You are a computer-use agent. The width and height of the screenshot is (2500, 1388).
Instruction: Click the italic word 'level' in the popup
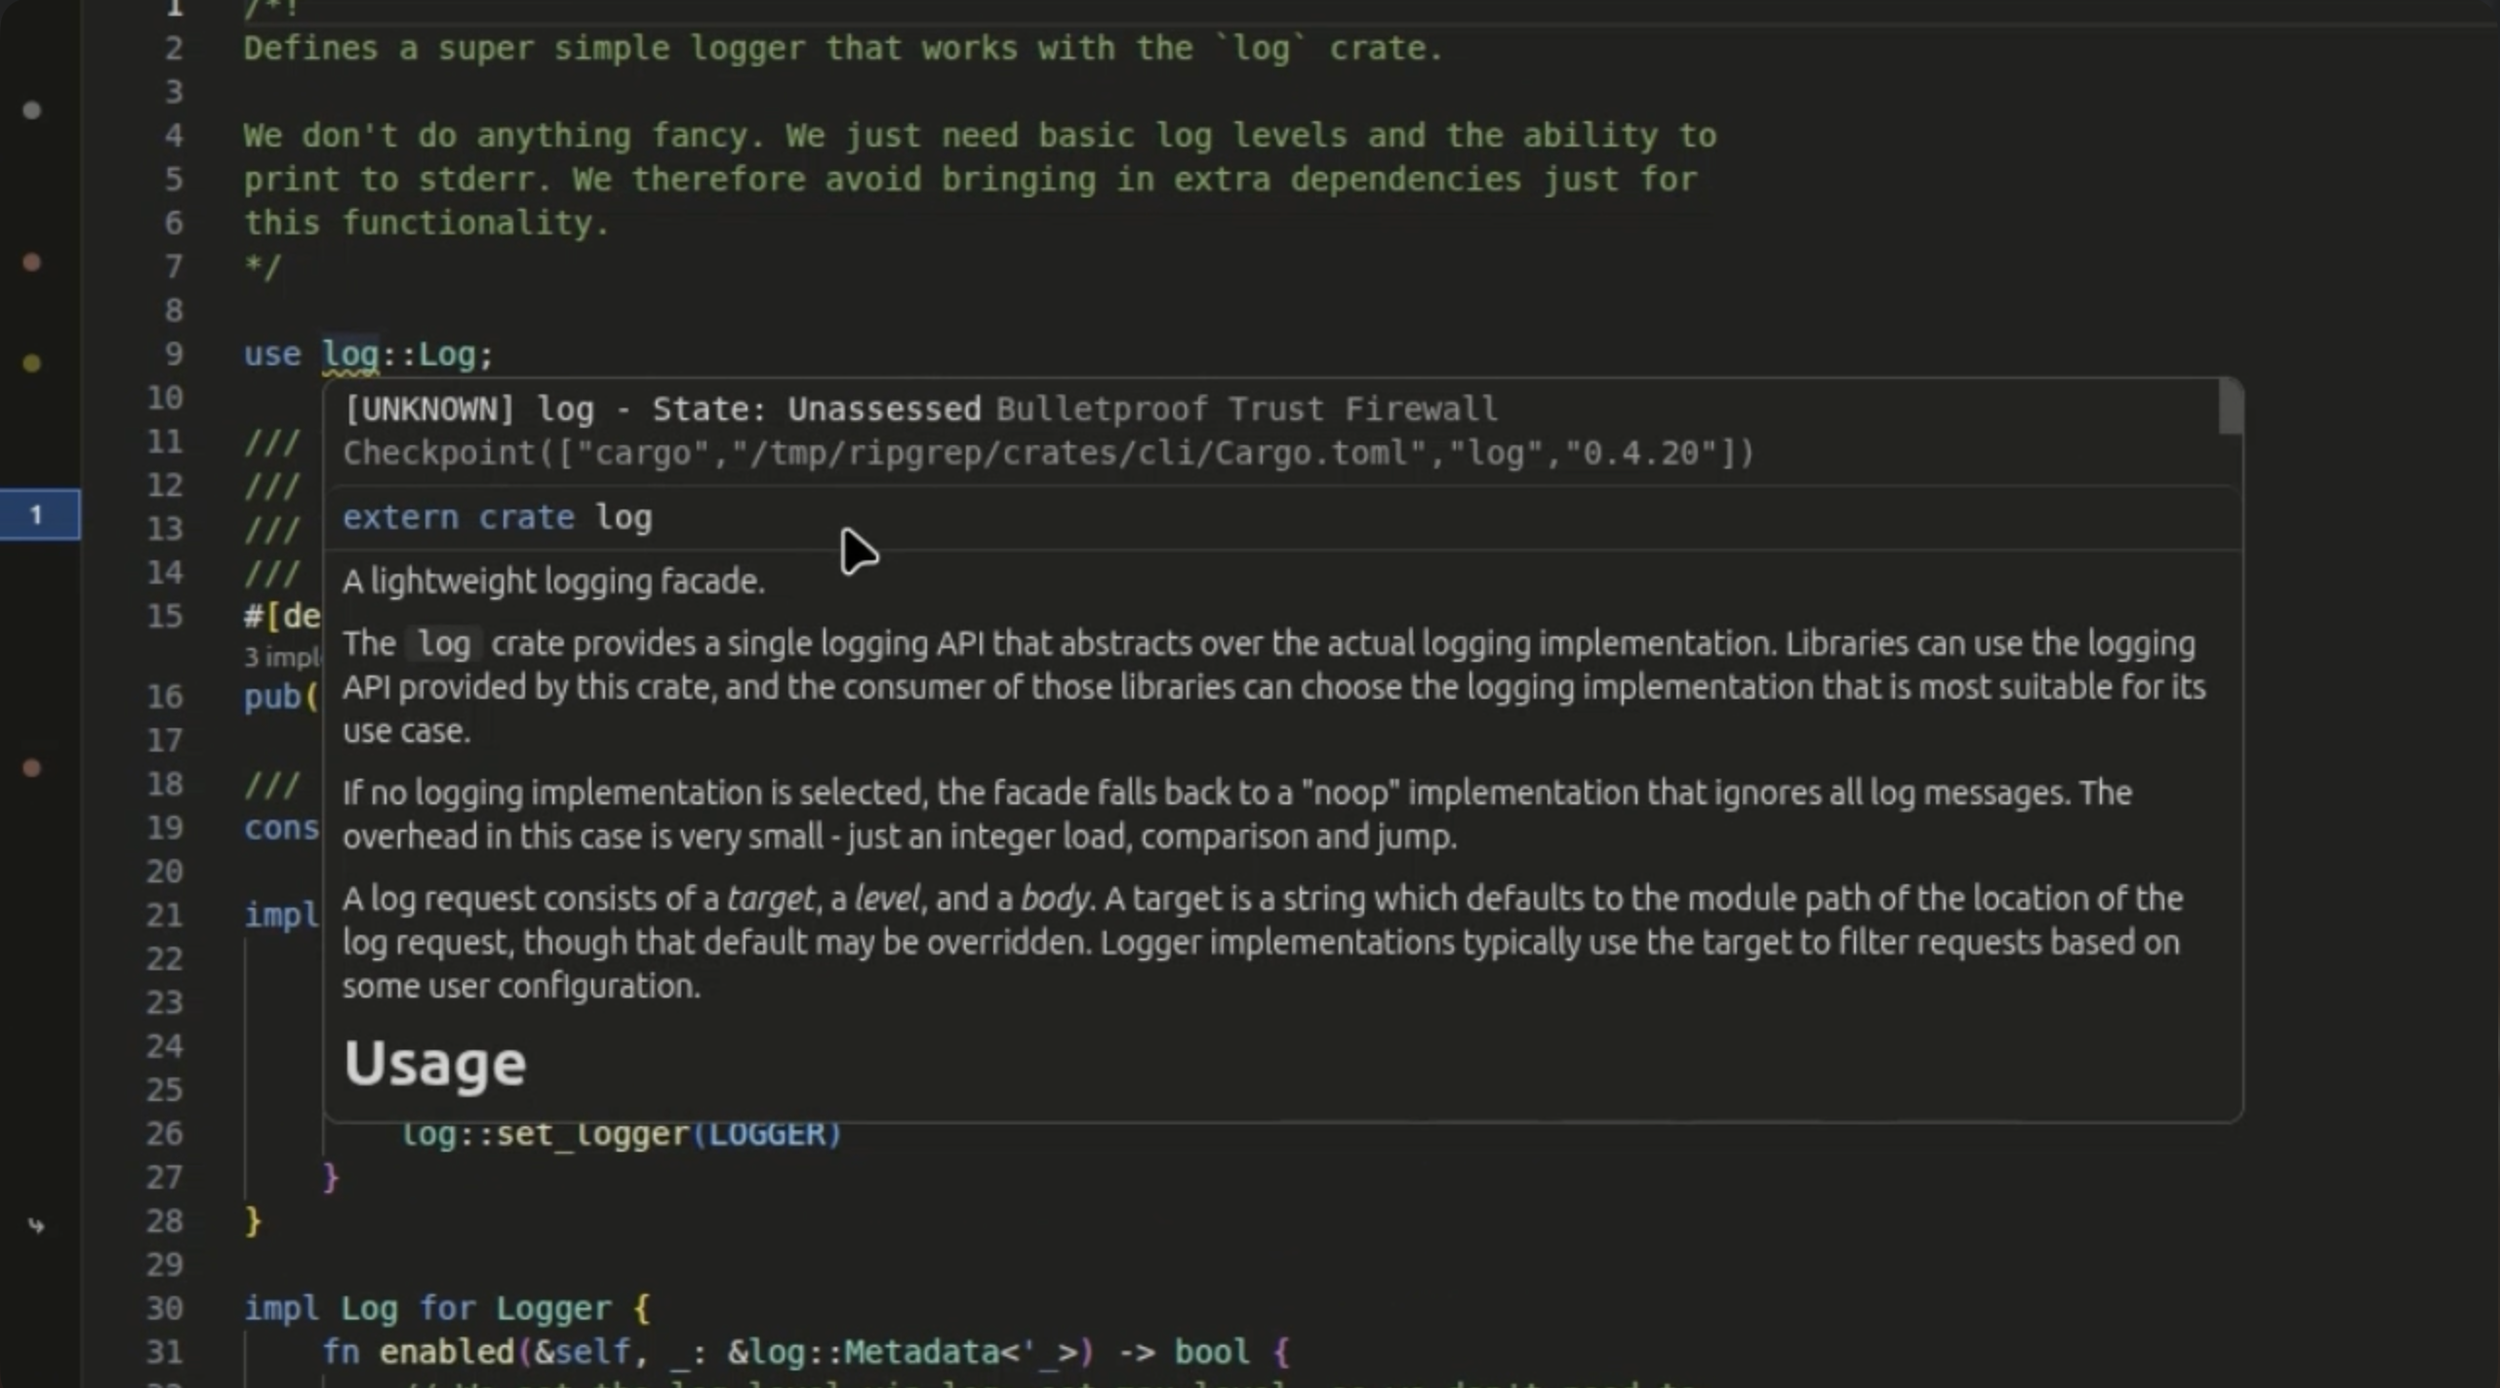tap(886, 899)
